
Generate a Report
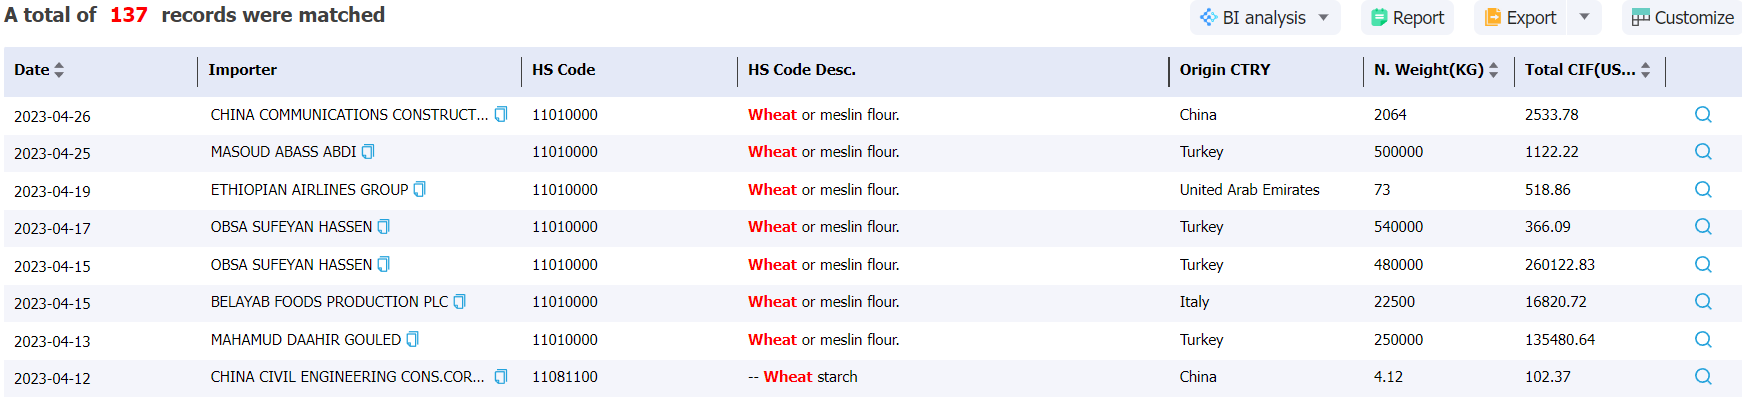pos(1407,18)
